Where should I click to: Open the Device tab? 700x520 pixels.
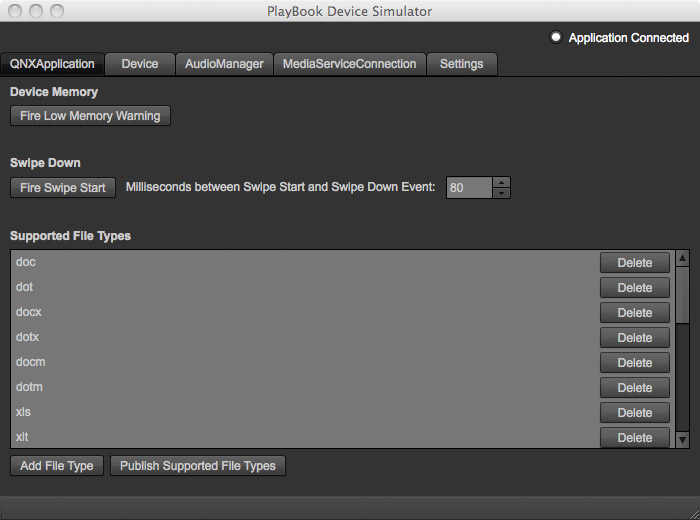click(x=140, y=64)
